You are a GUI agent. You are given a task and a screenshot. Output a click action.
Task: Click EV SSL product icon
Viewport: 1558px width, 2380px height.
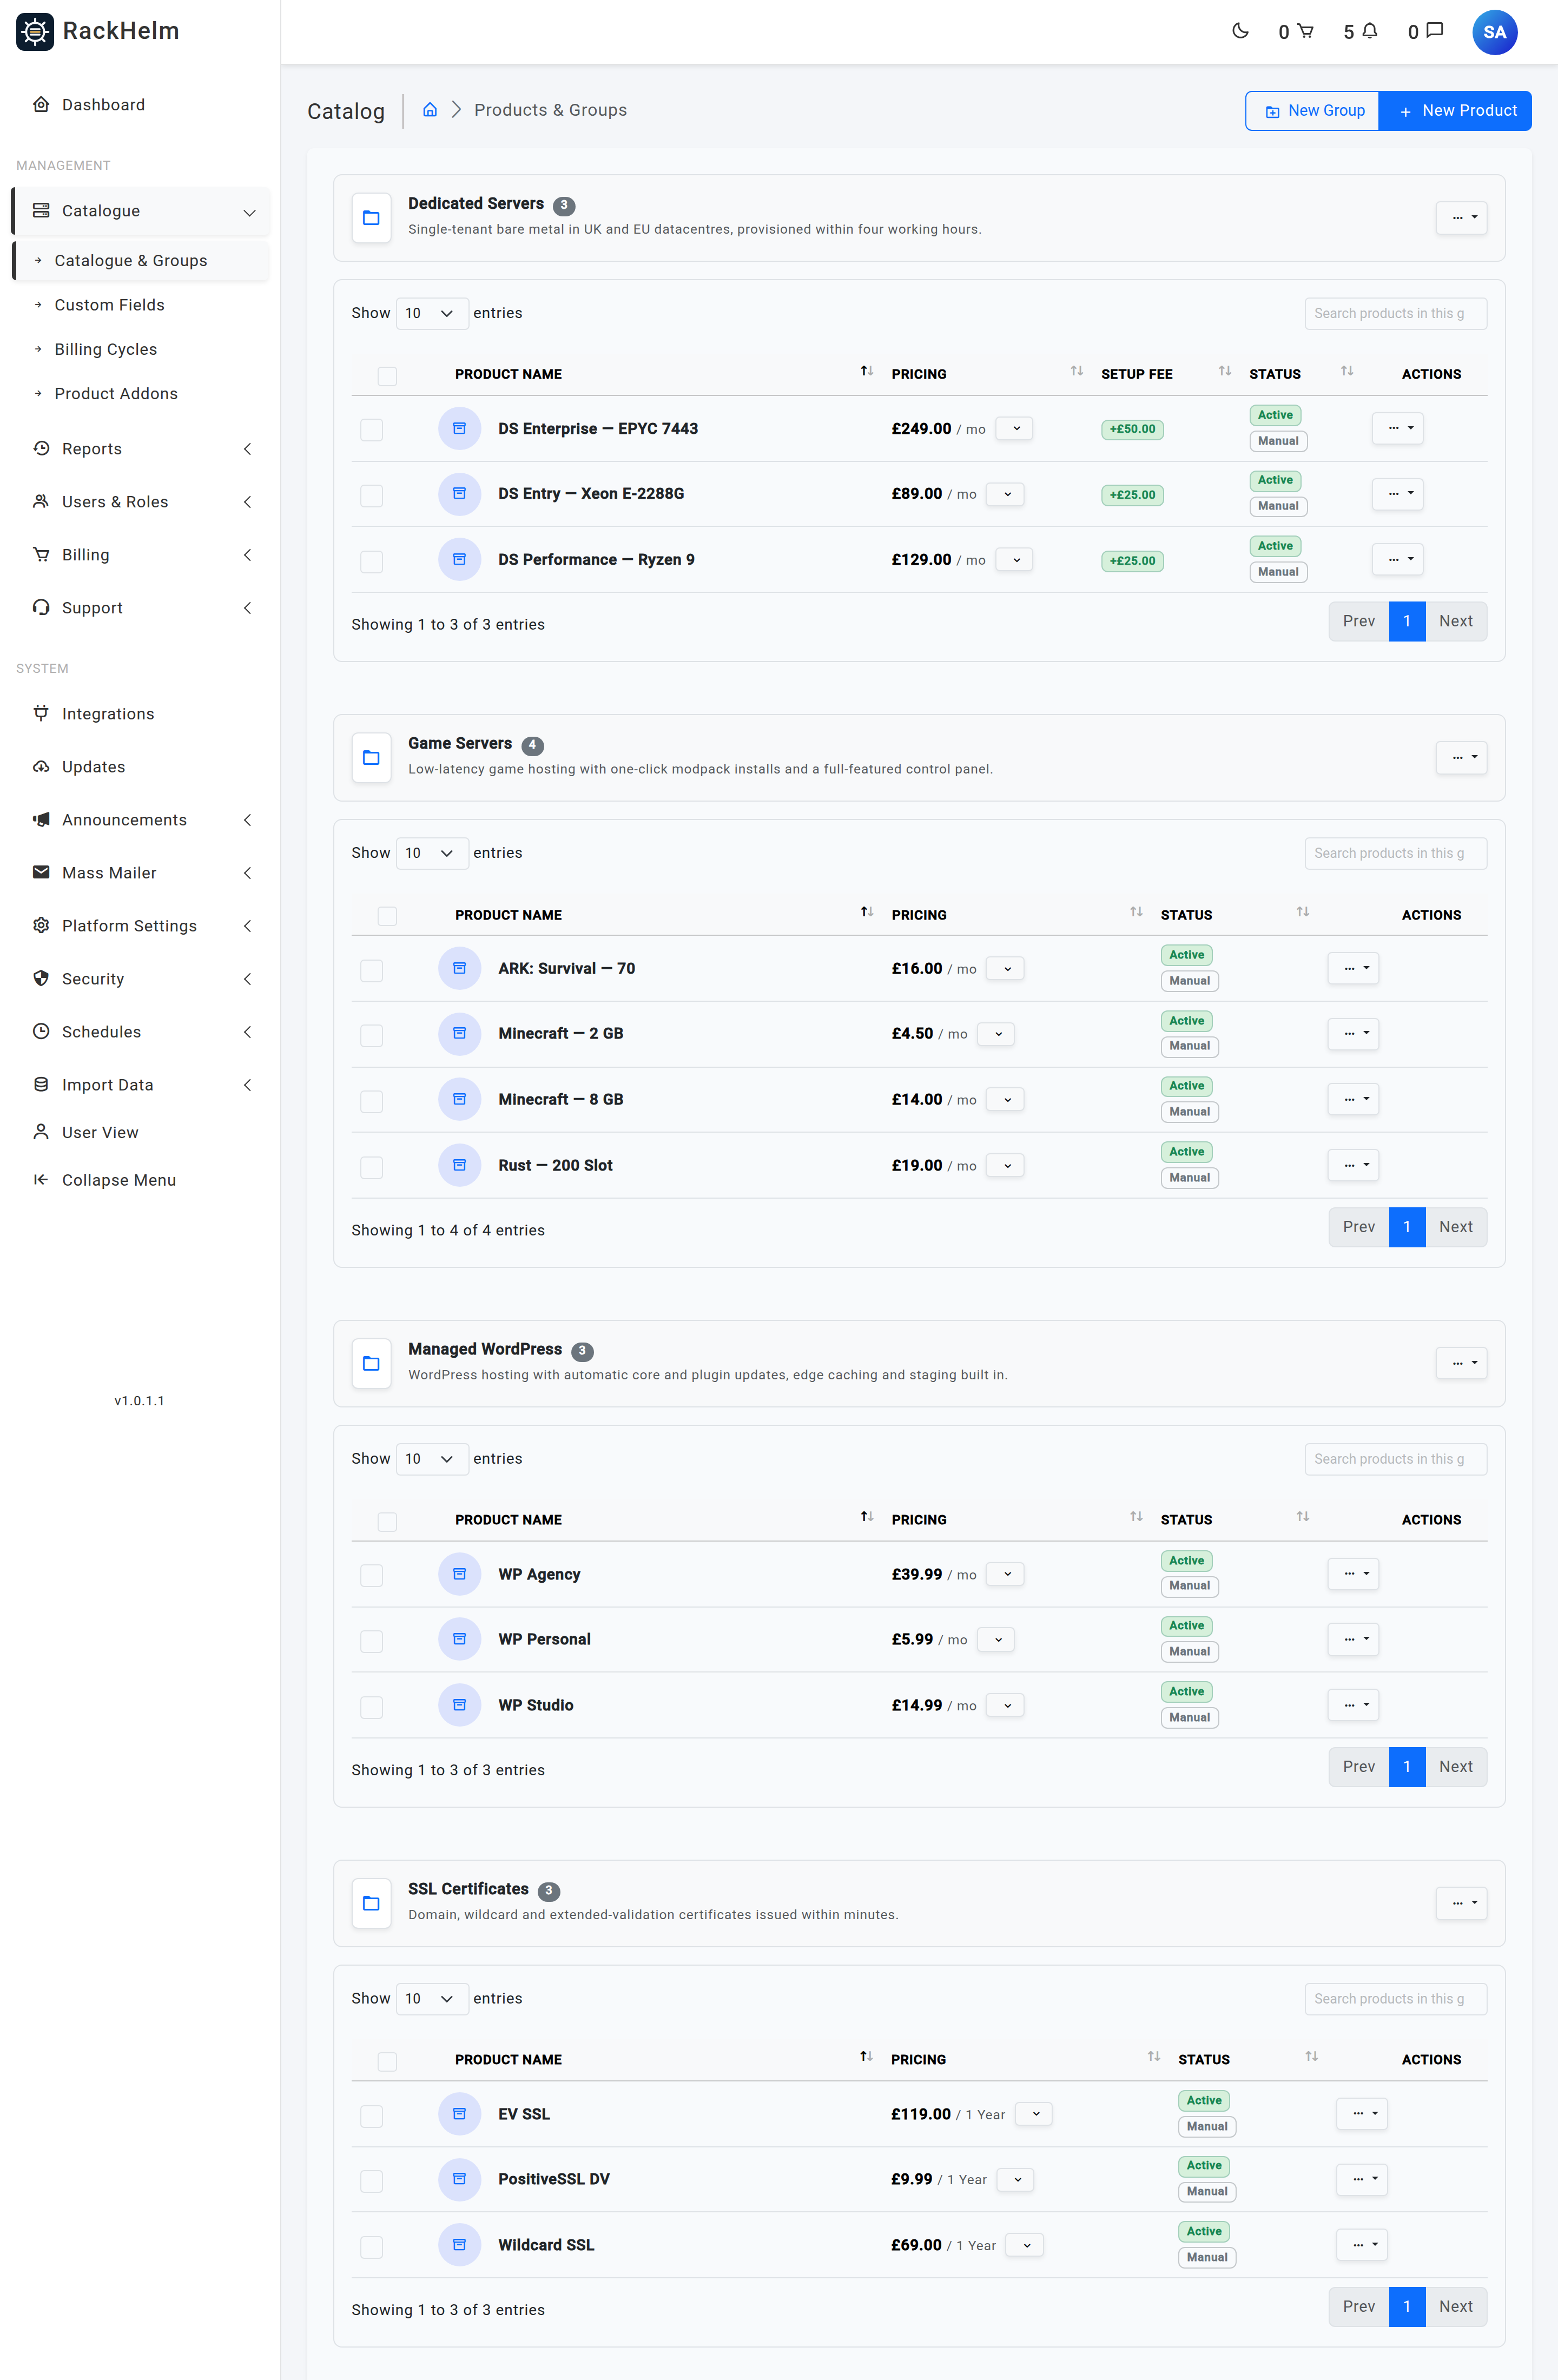459,2114
